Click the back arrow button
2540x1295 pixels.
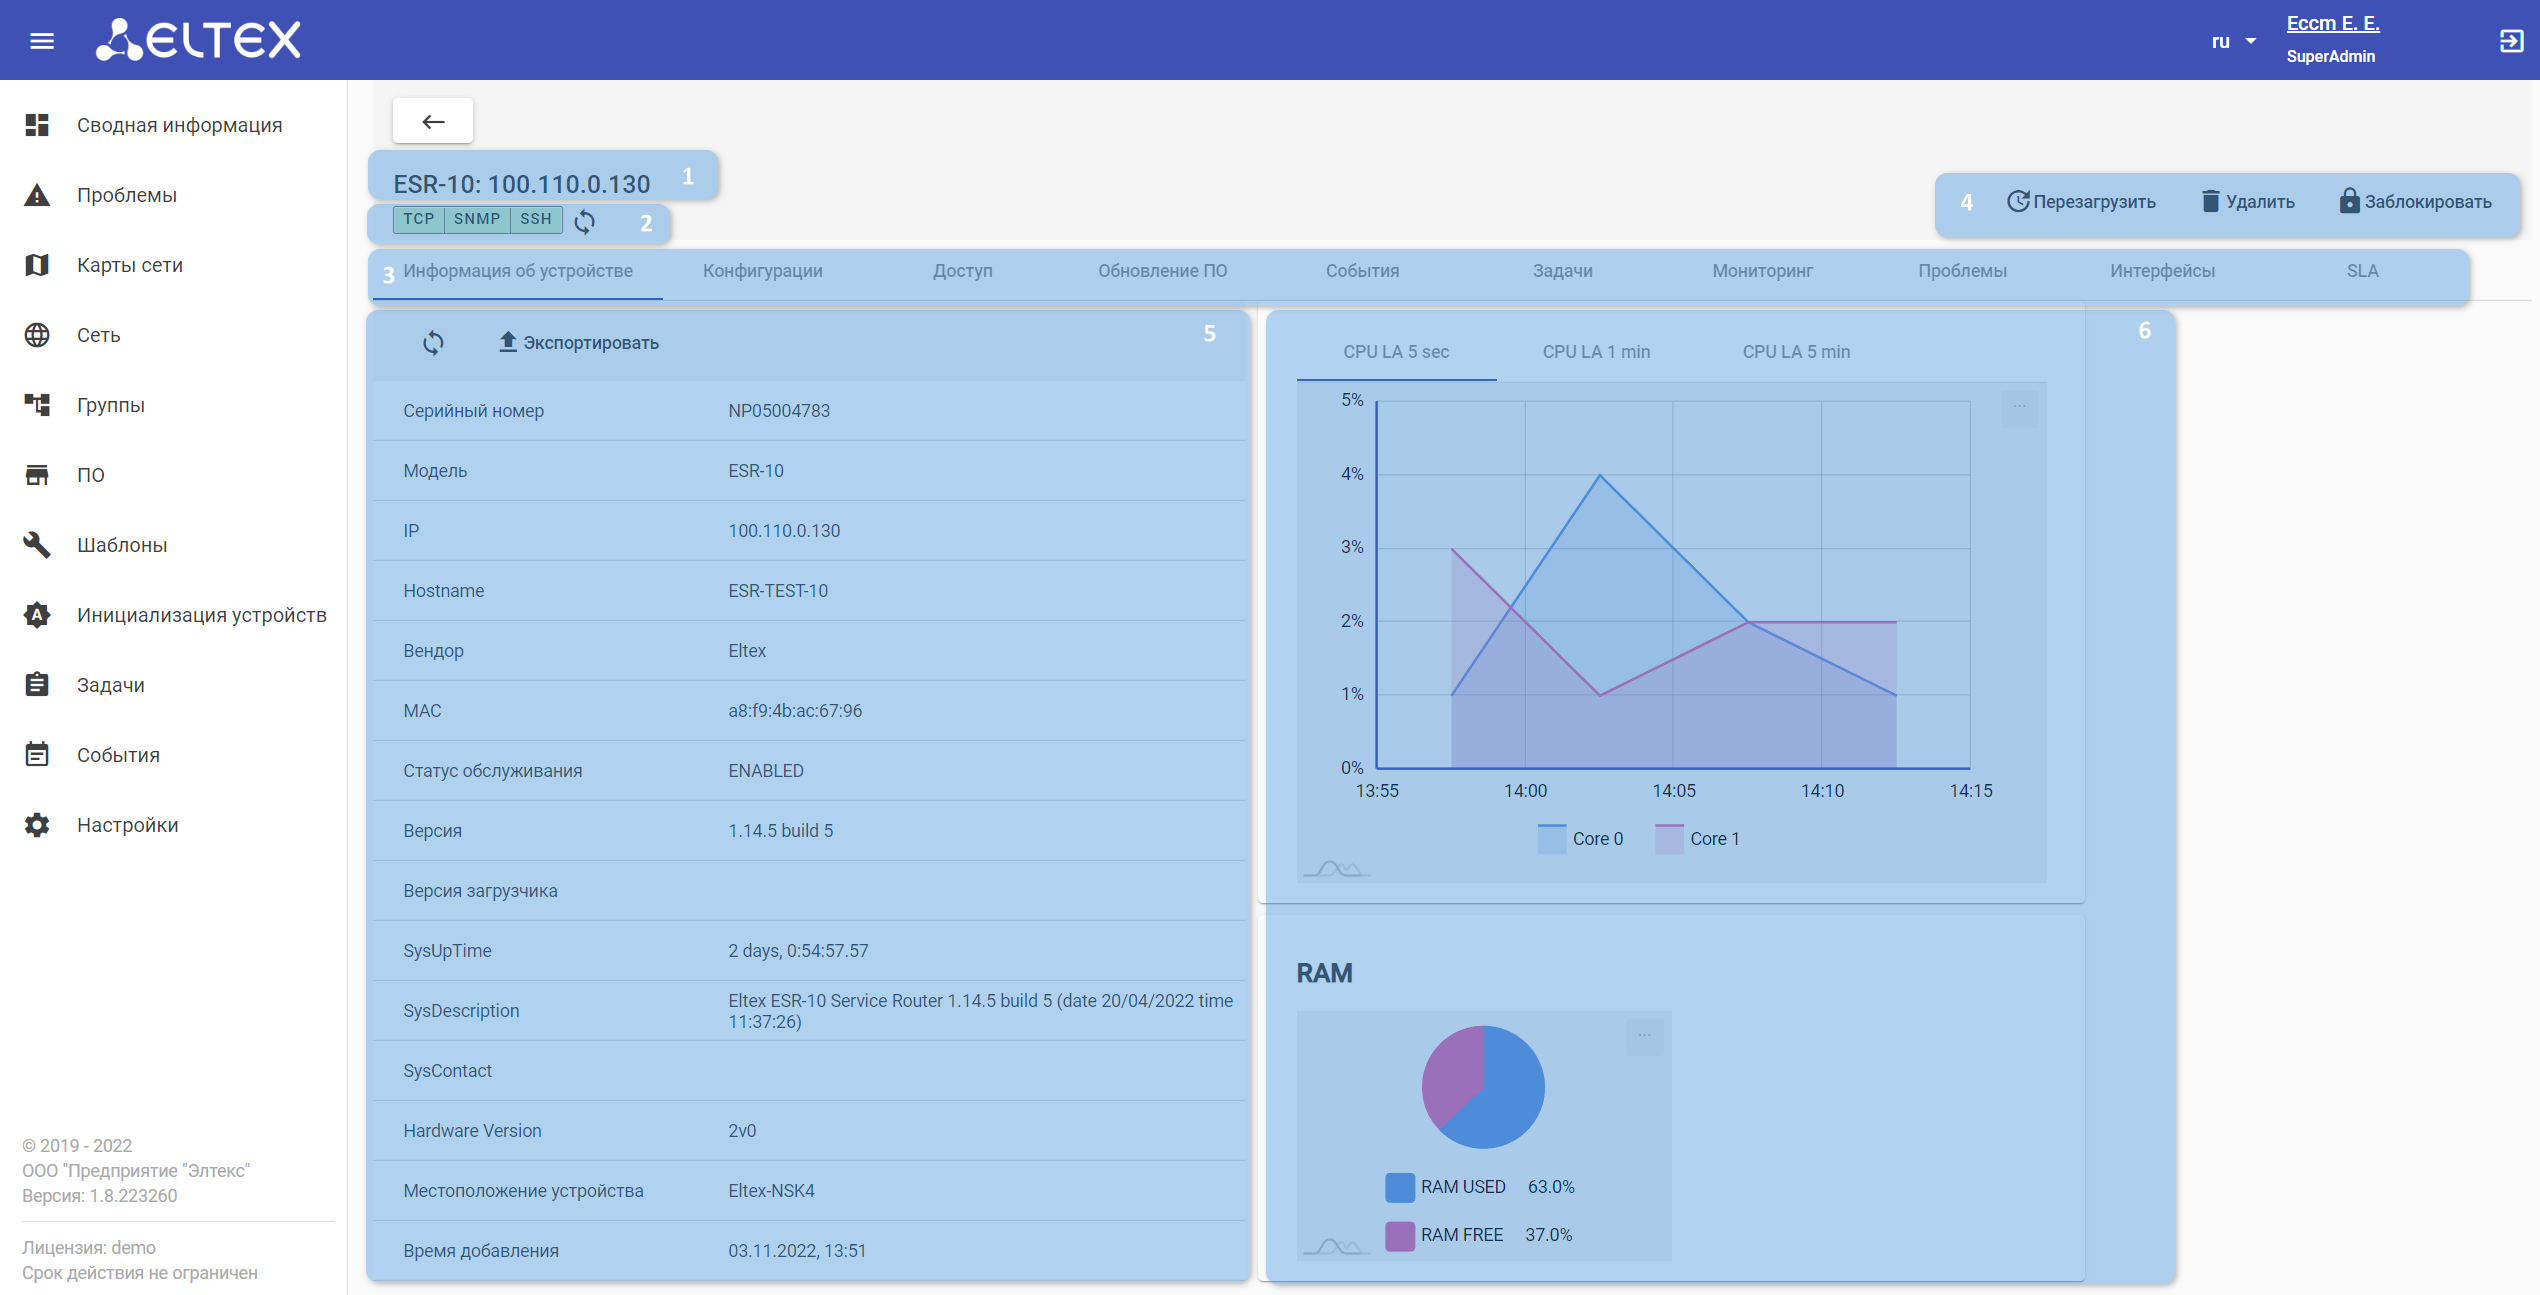coord(433,122)
